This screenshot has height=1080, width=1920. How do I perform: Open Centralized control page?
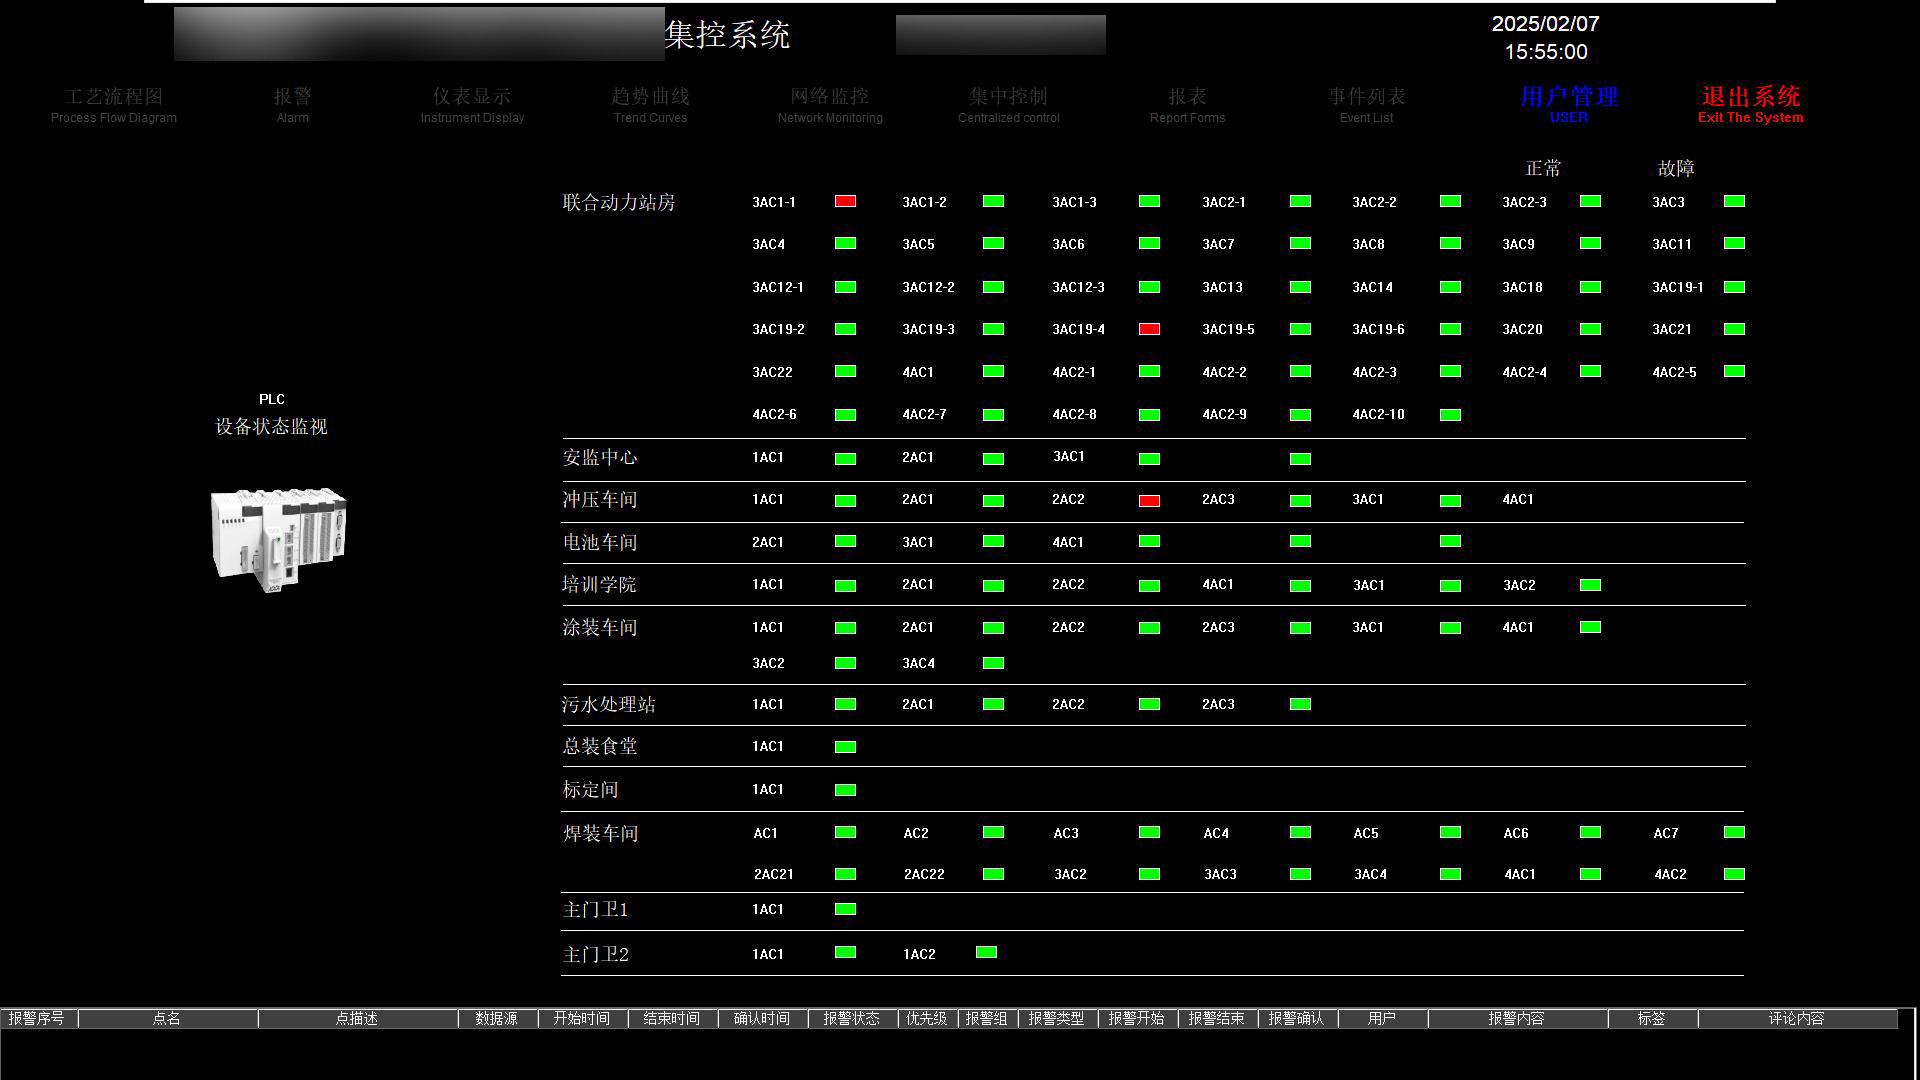pyautogui.click(x=1008, y=105)
